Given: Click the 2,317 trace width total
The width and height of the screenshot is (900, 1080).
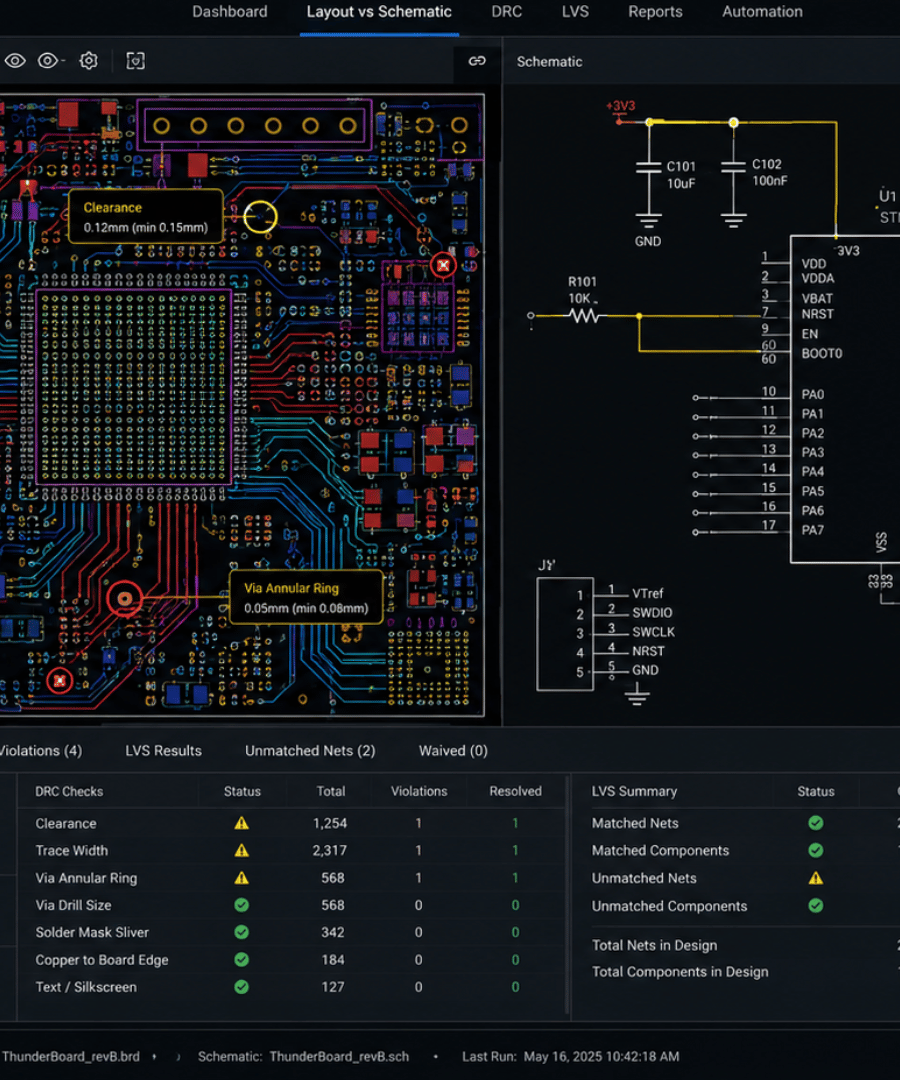Looking at the screenshot, I should [330, 851].
